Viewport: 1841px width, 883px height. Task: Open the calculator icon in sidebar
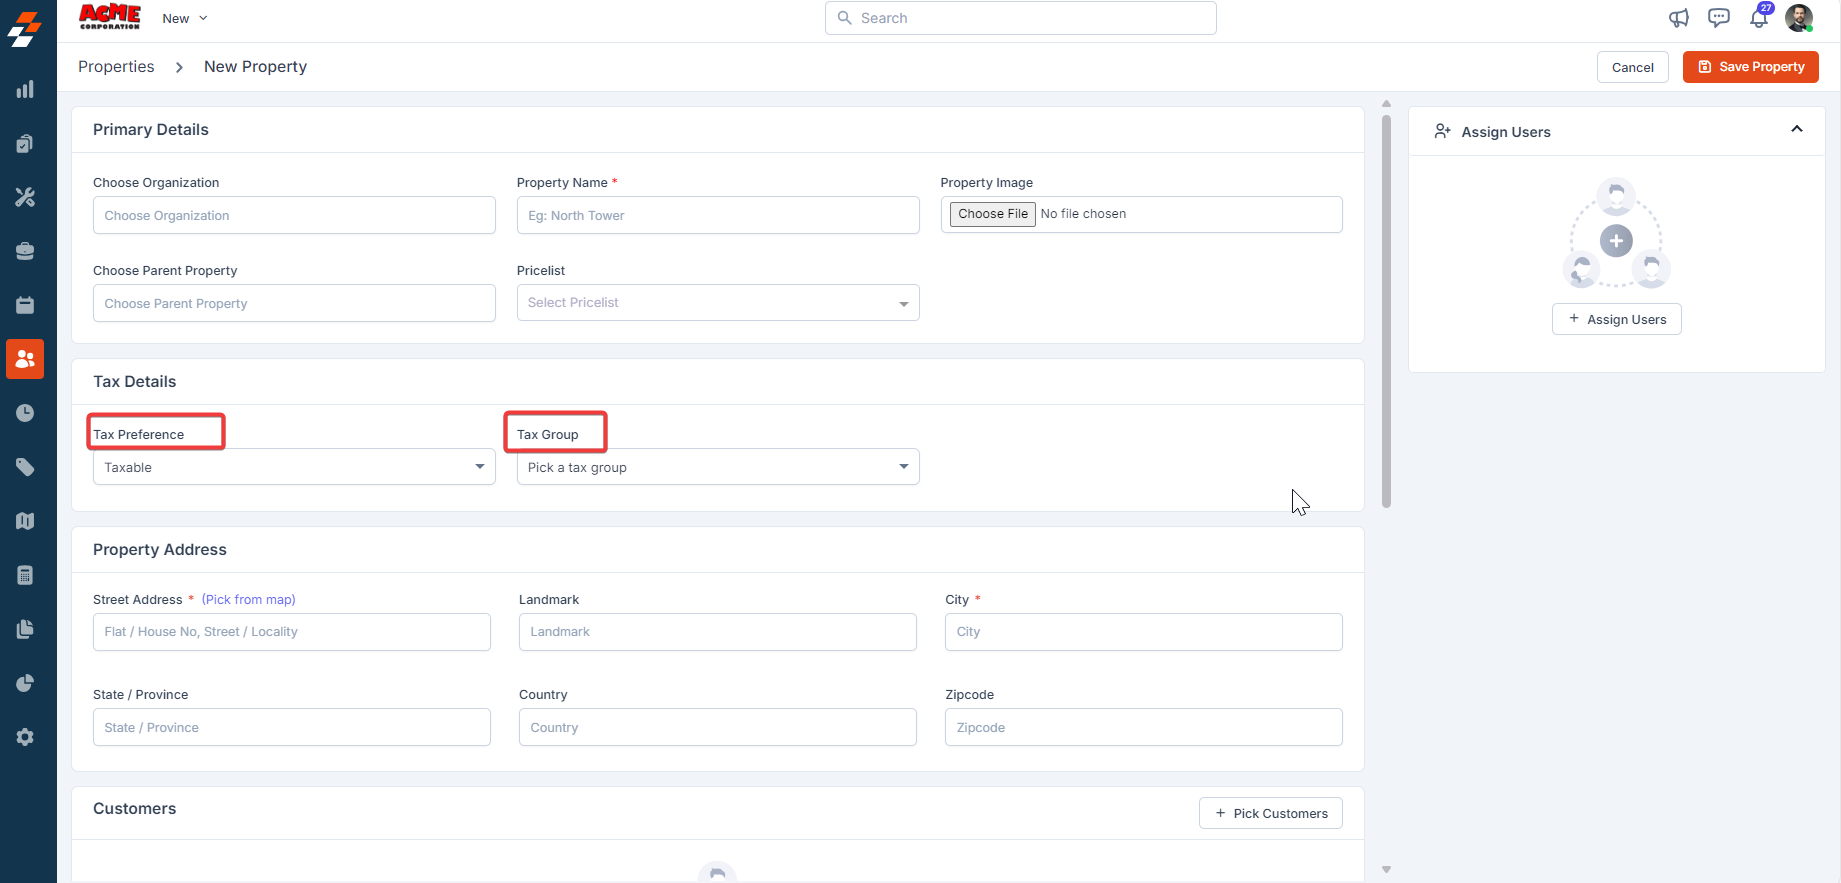(25, 575)
